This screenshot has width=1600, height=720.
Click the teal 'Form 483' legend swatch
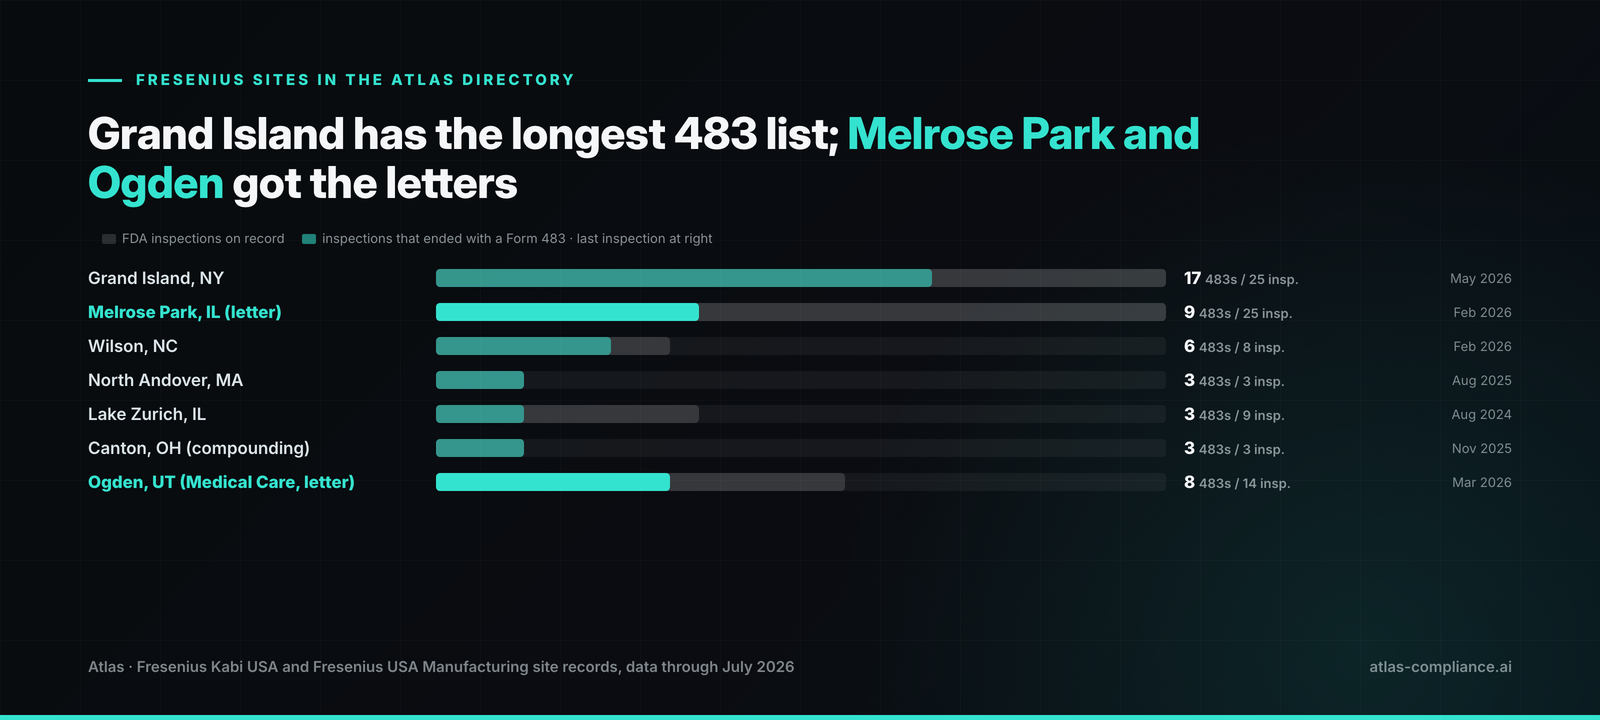pyautogui.click(x=309, y=239)
